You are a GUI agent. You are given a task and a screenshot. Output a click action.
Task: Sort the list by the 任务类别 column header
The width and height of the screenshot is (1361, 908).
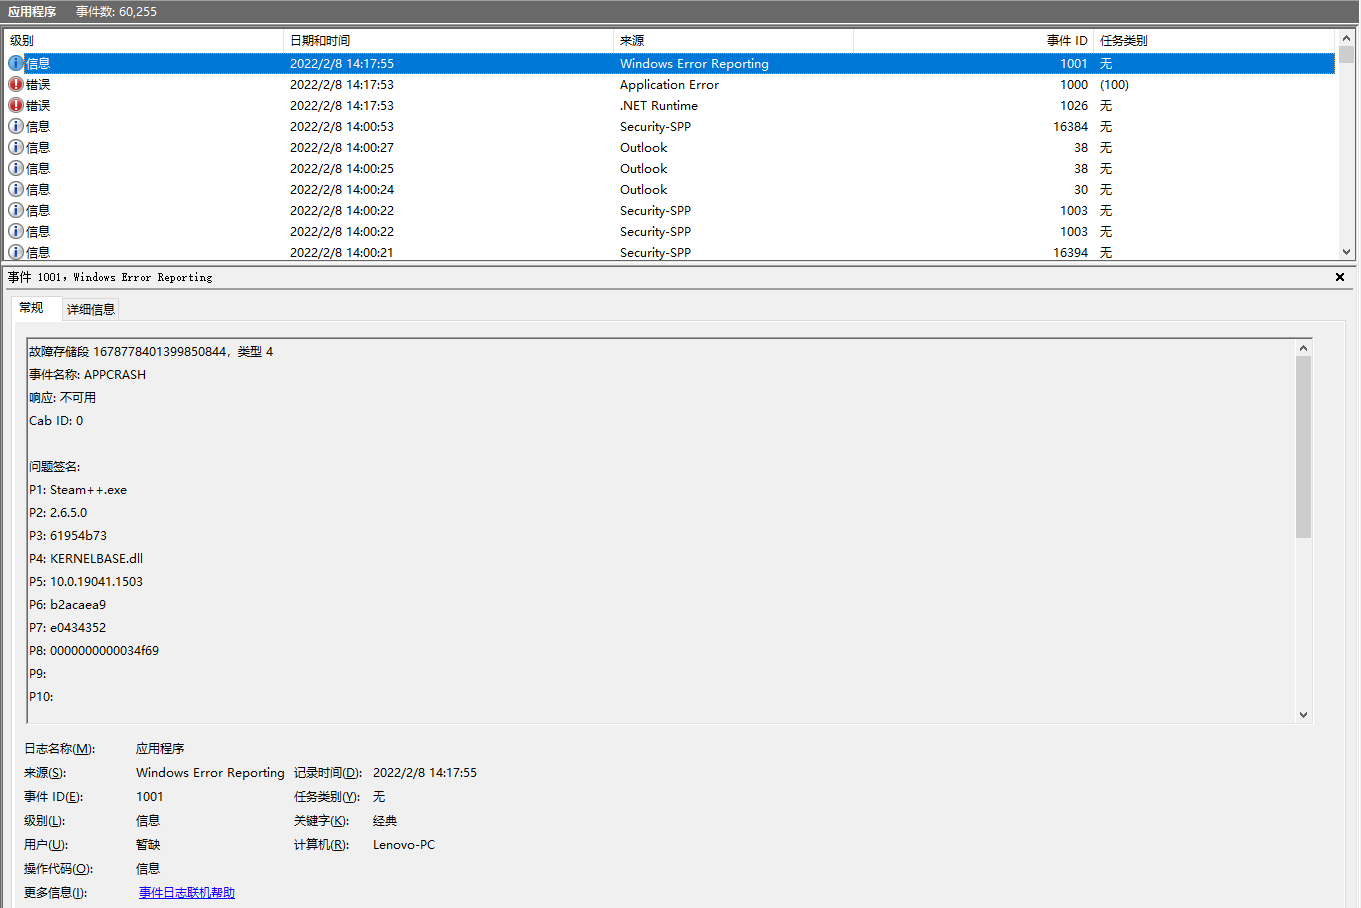(x=1214, y=41)
